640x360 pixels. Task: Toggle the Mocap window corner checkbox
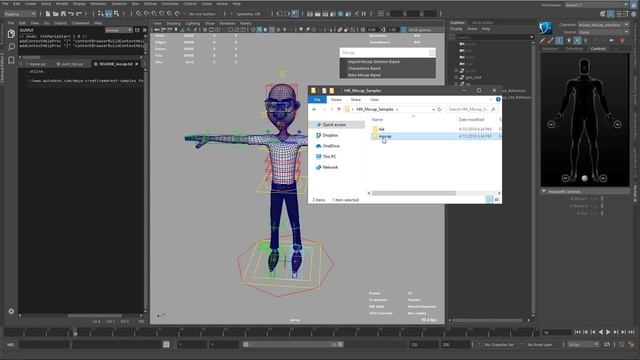click(431, 53)
